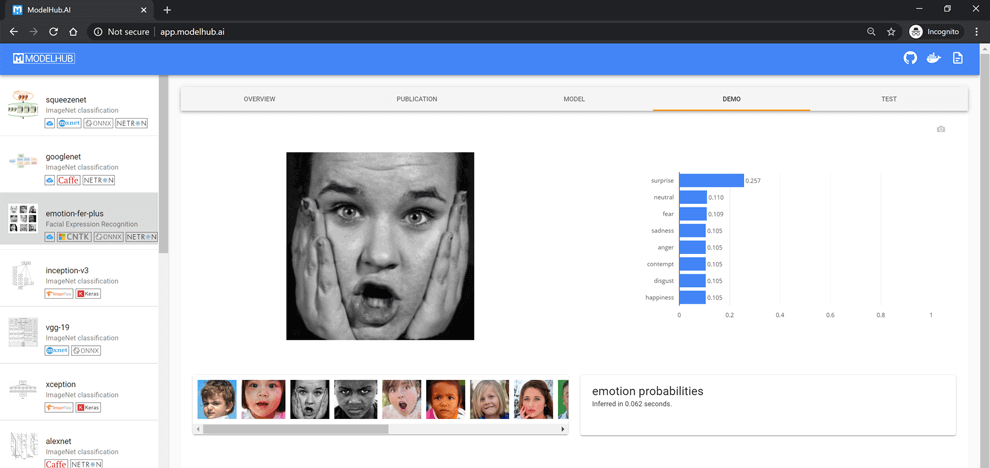Click the NETRON badge under squeezenet
Screen dimensions: 990x468
pos(131,123)
